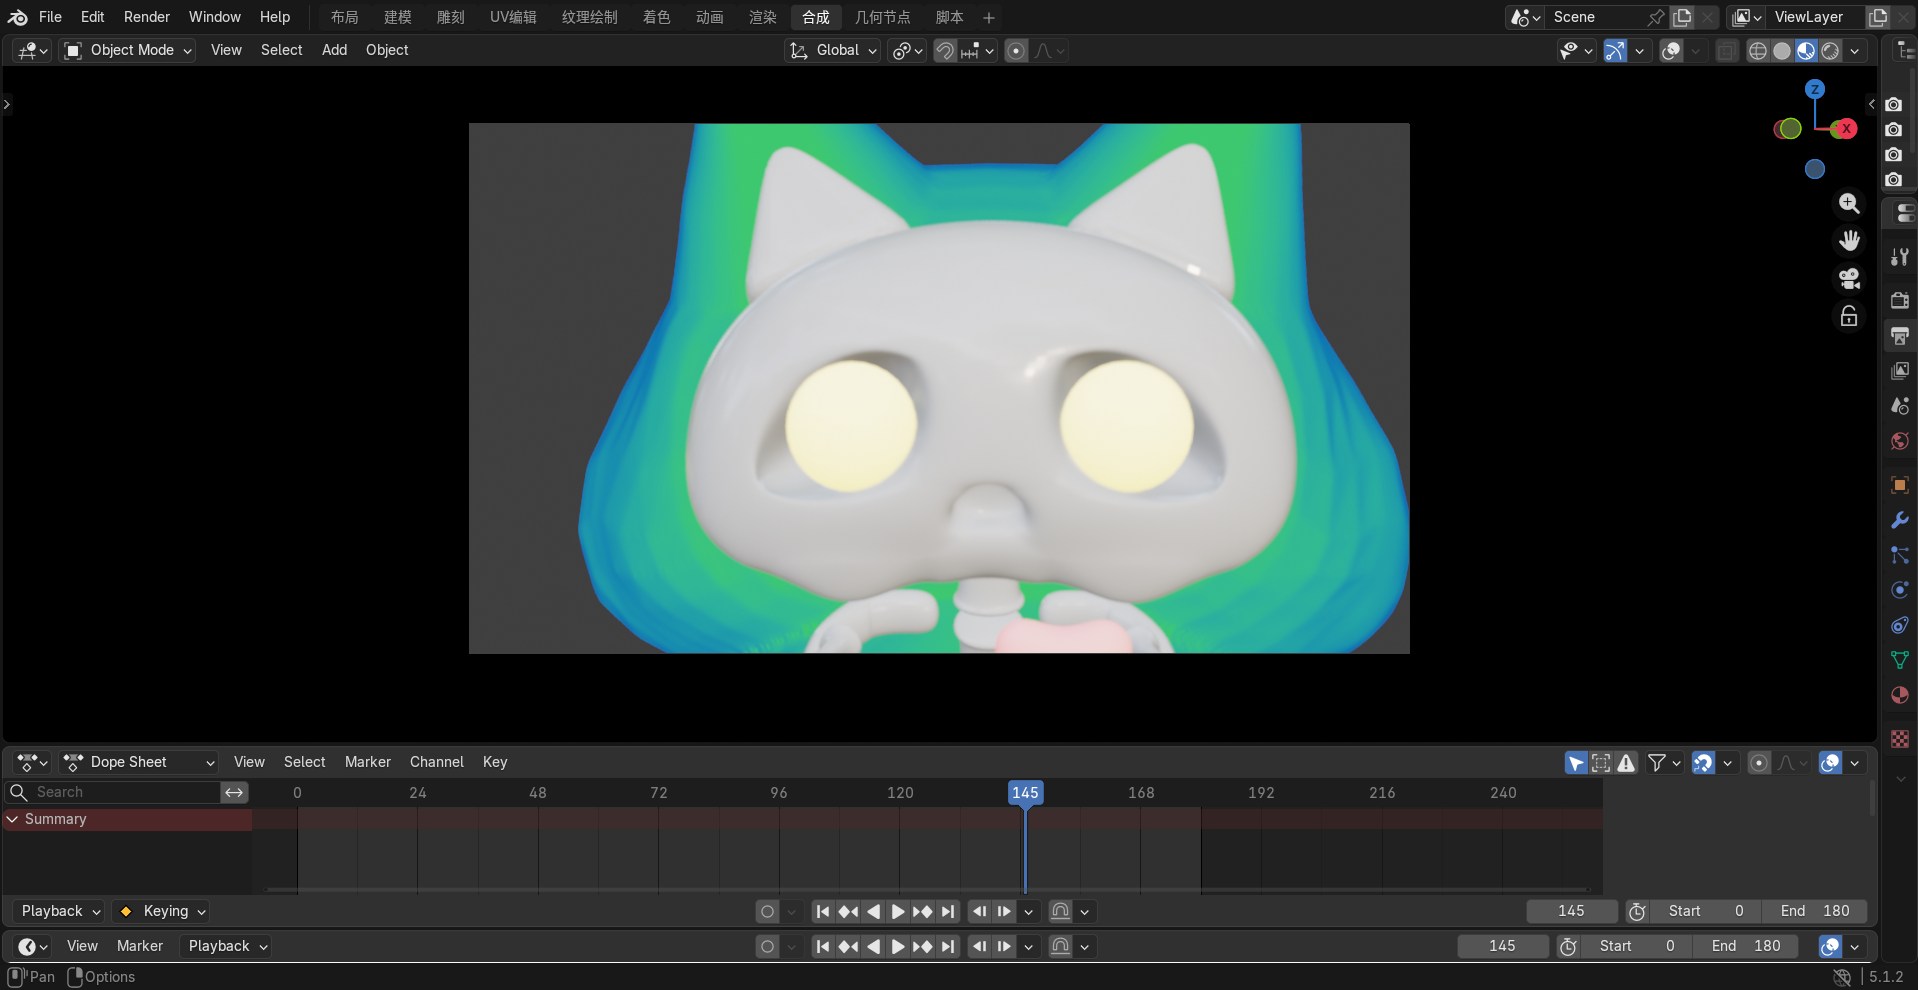Image resolution: width=1918 pixels, height=990 pixels.
Task: Toggle viewport overlays button
Action: pos(1671,51)
